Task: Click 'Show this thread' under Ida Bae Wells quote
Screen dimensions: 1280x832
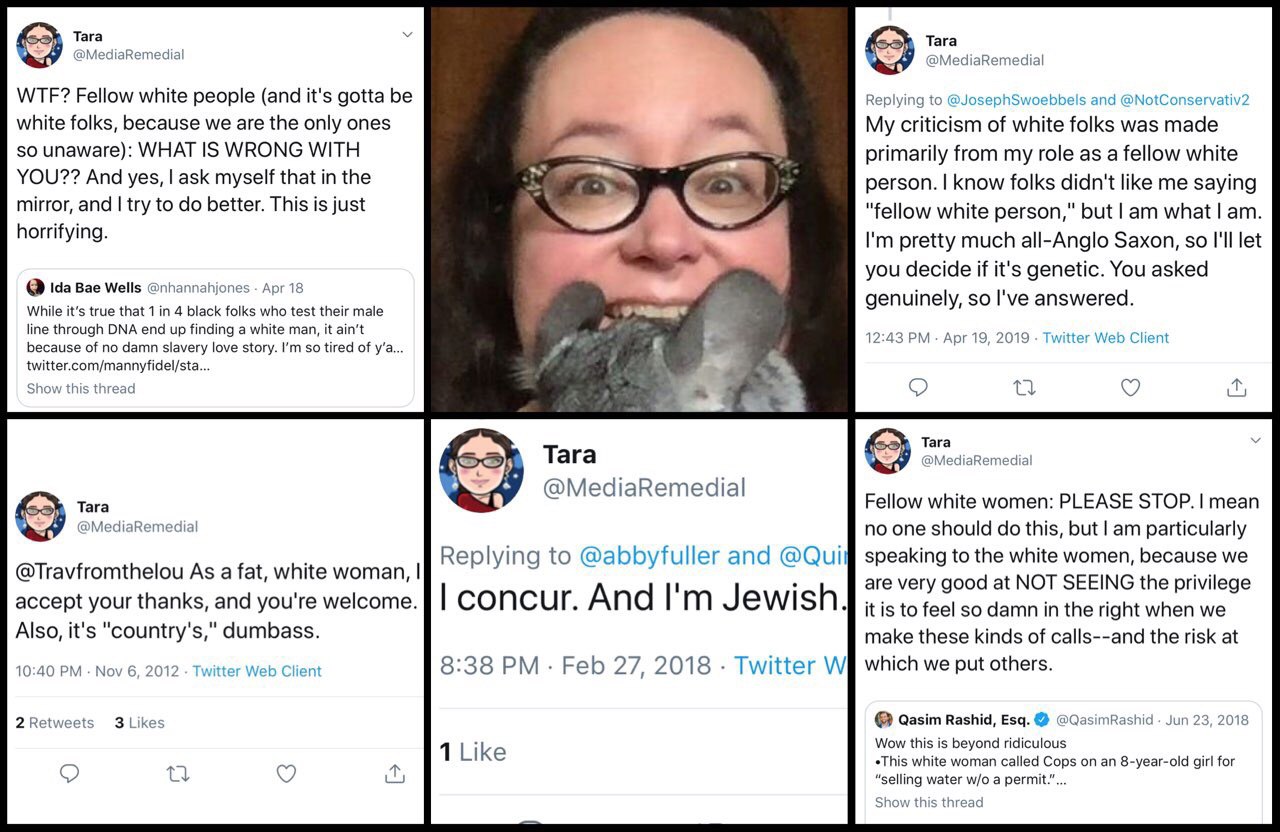Action: pos(81,388)
